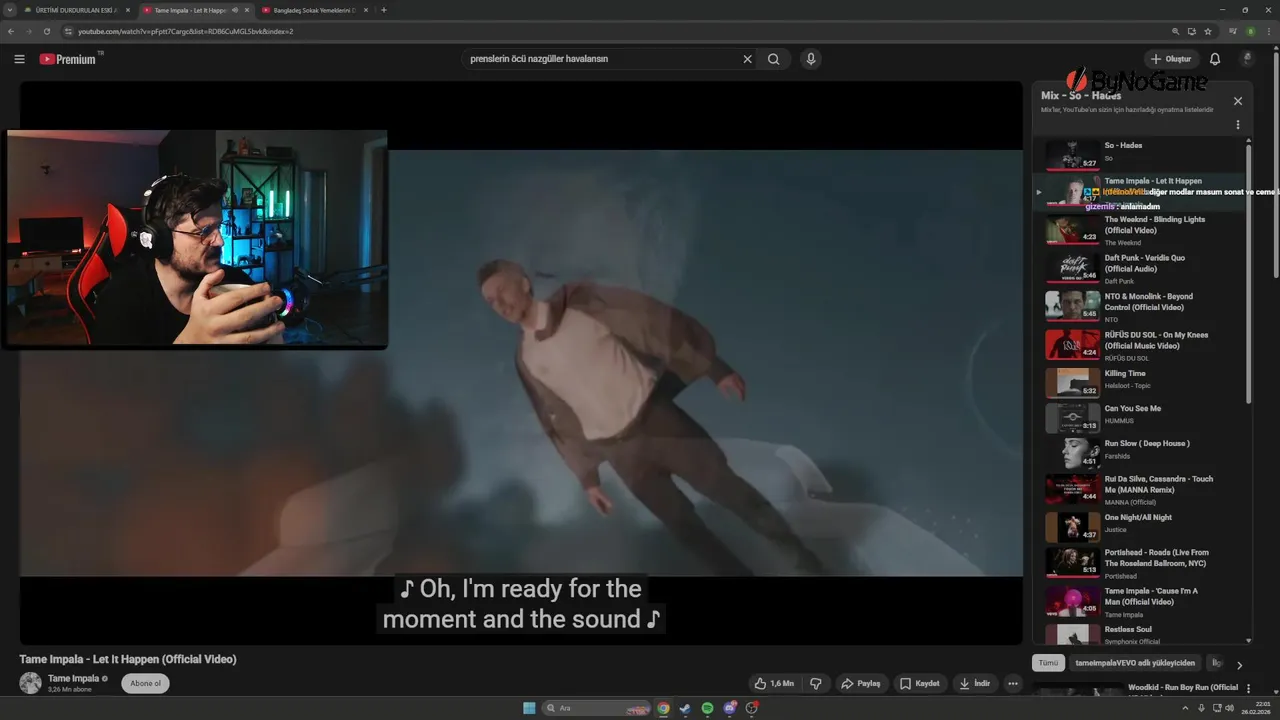Open the taskbar clock and date

1255,708
